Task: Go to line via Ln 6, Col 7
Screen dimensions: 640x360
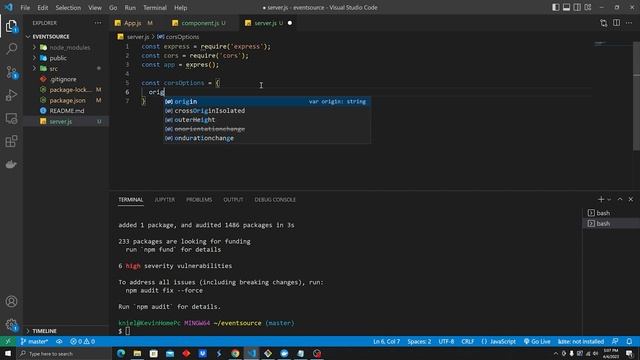Action: click(386, 341)
